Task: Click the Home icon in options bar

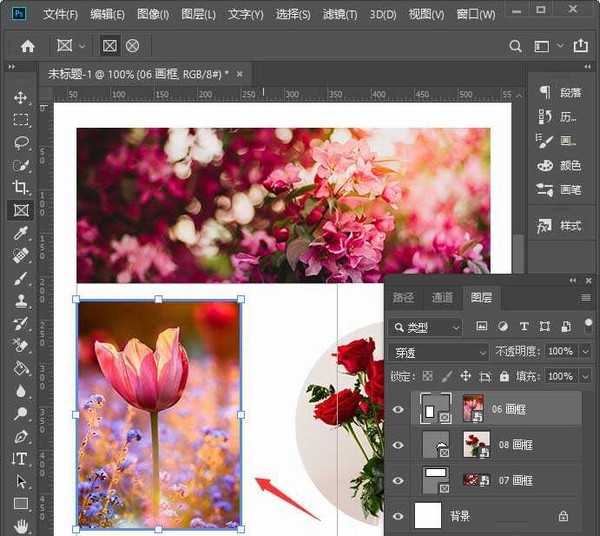Action: [x=28, y=46]
